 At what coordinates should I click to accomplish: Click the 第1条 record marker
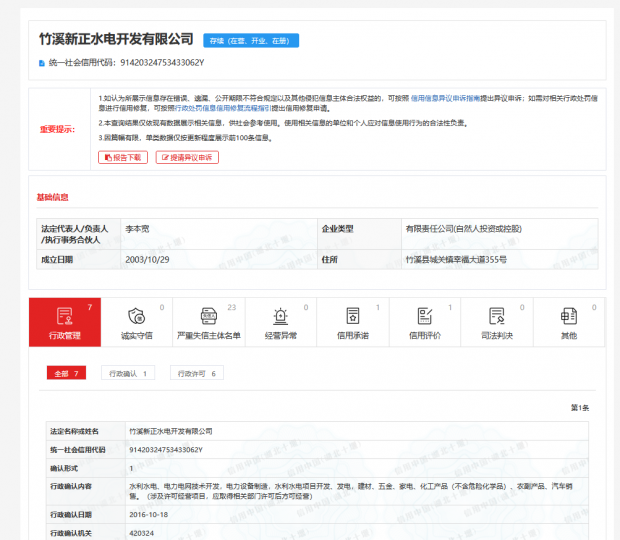pyautogui.click(x=580, y=408)
